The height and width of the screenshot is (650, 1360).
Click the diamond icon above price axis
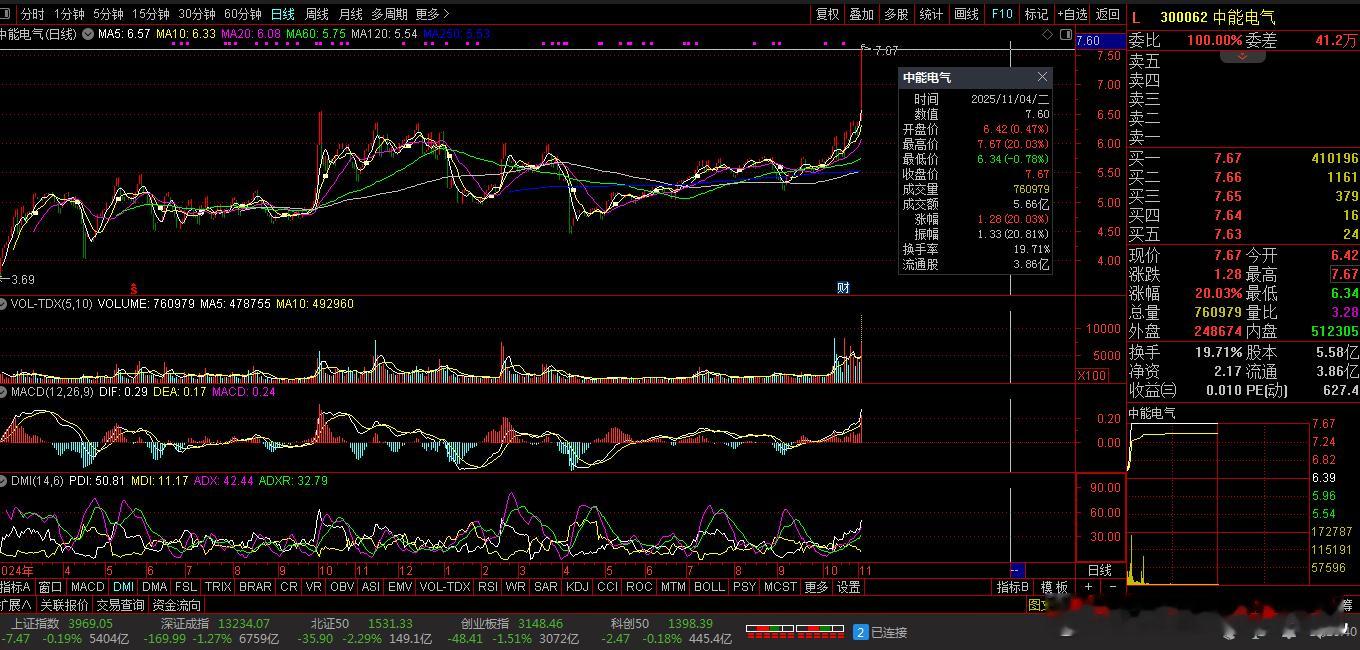(x=1048, y=34)
